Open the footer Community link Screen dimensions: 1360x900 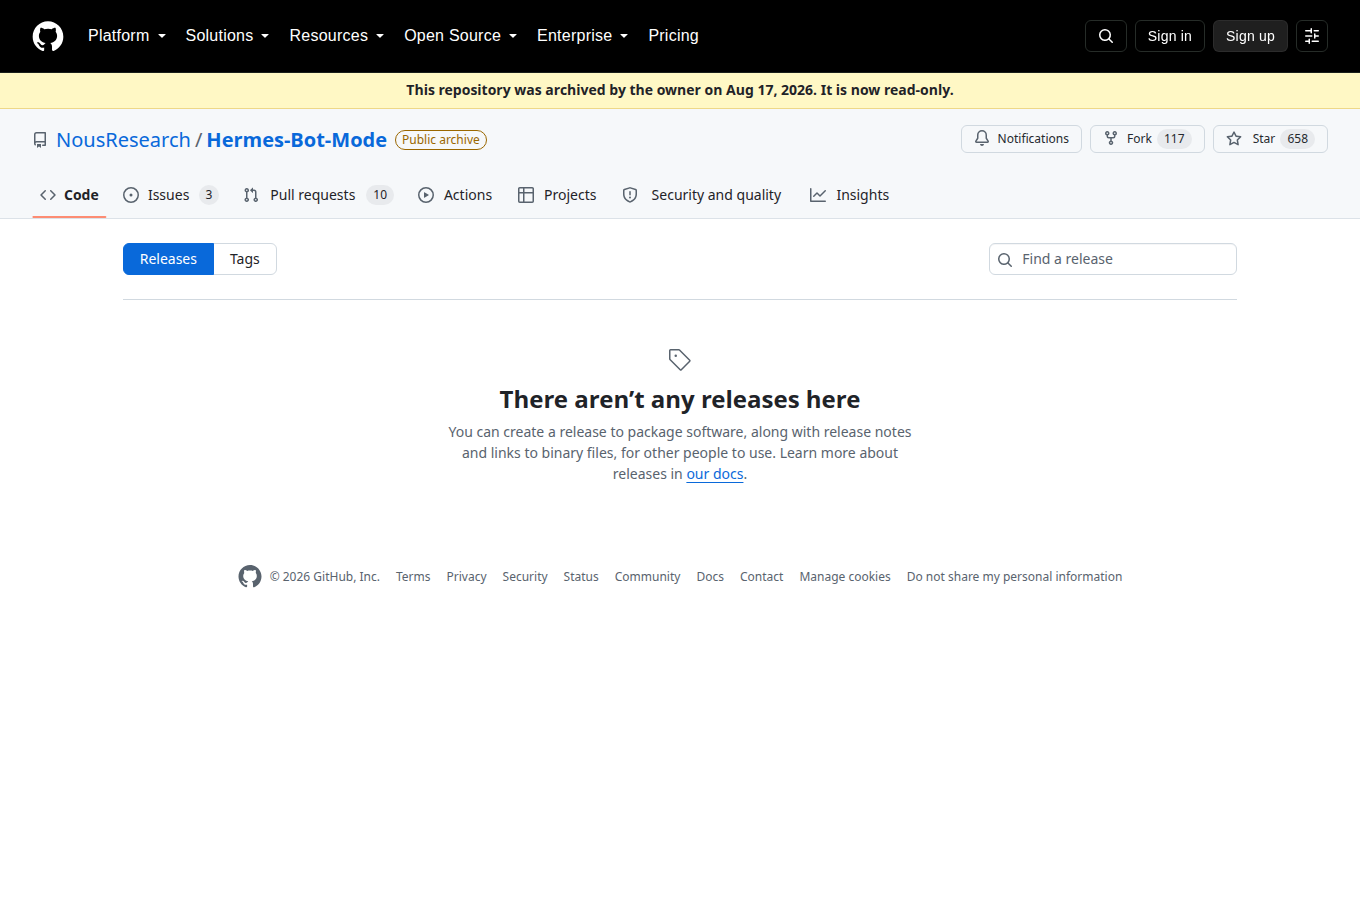click(x=647, y=577)
